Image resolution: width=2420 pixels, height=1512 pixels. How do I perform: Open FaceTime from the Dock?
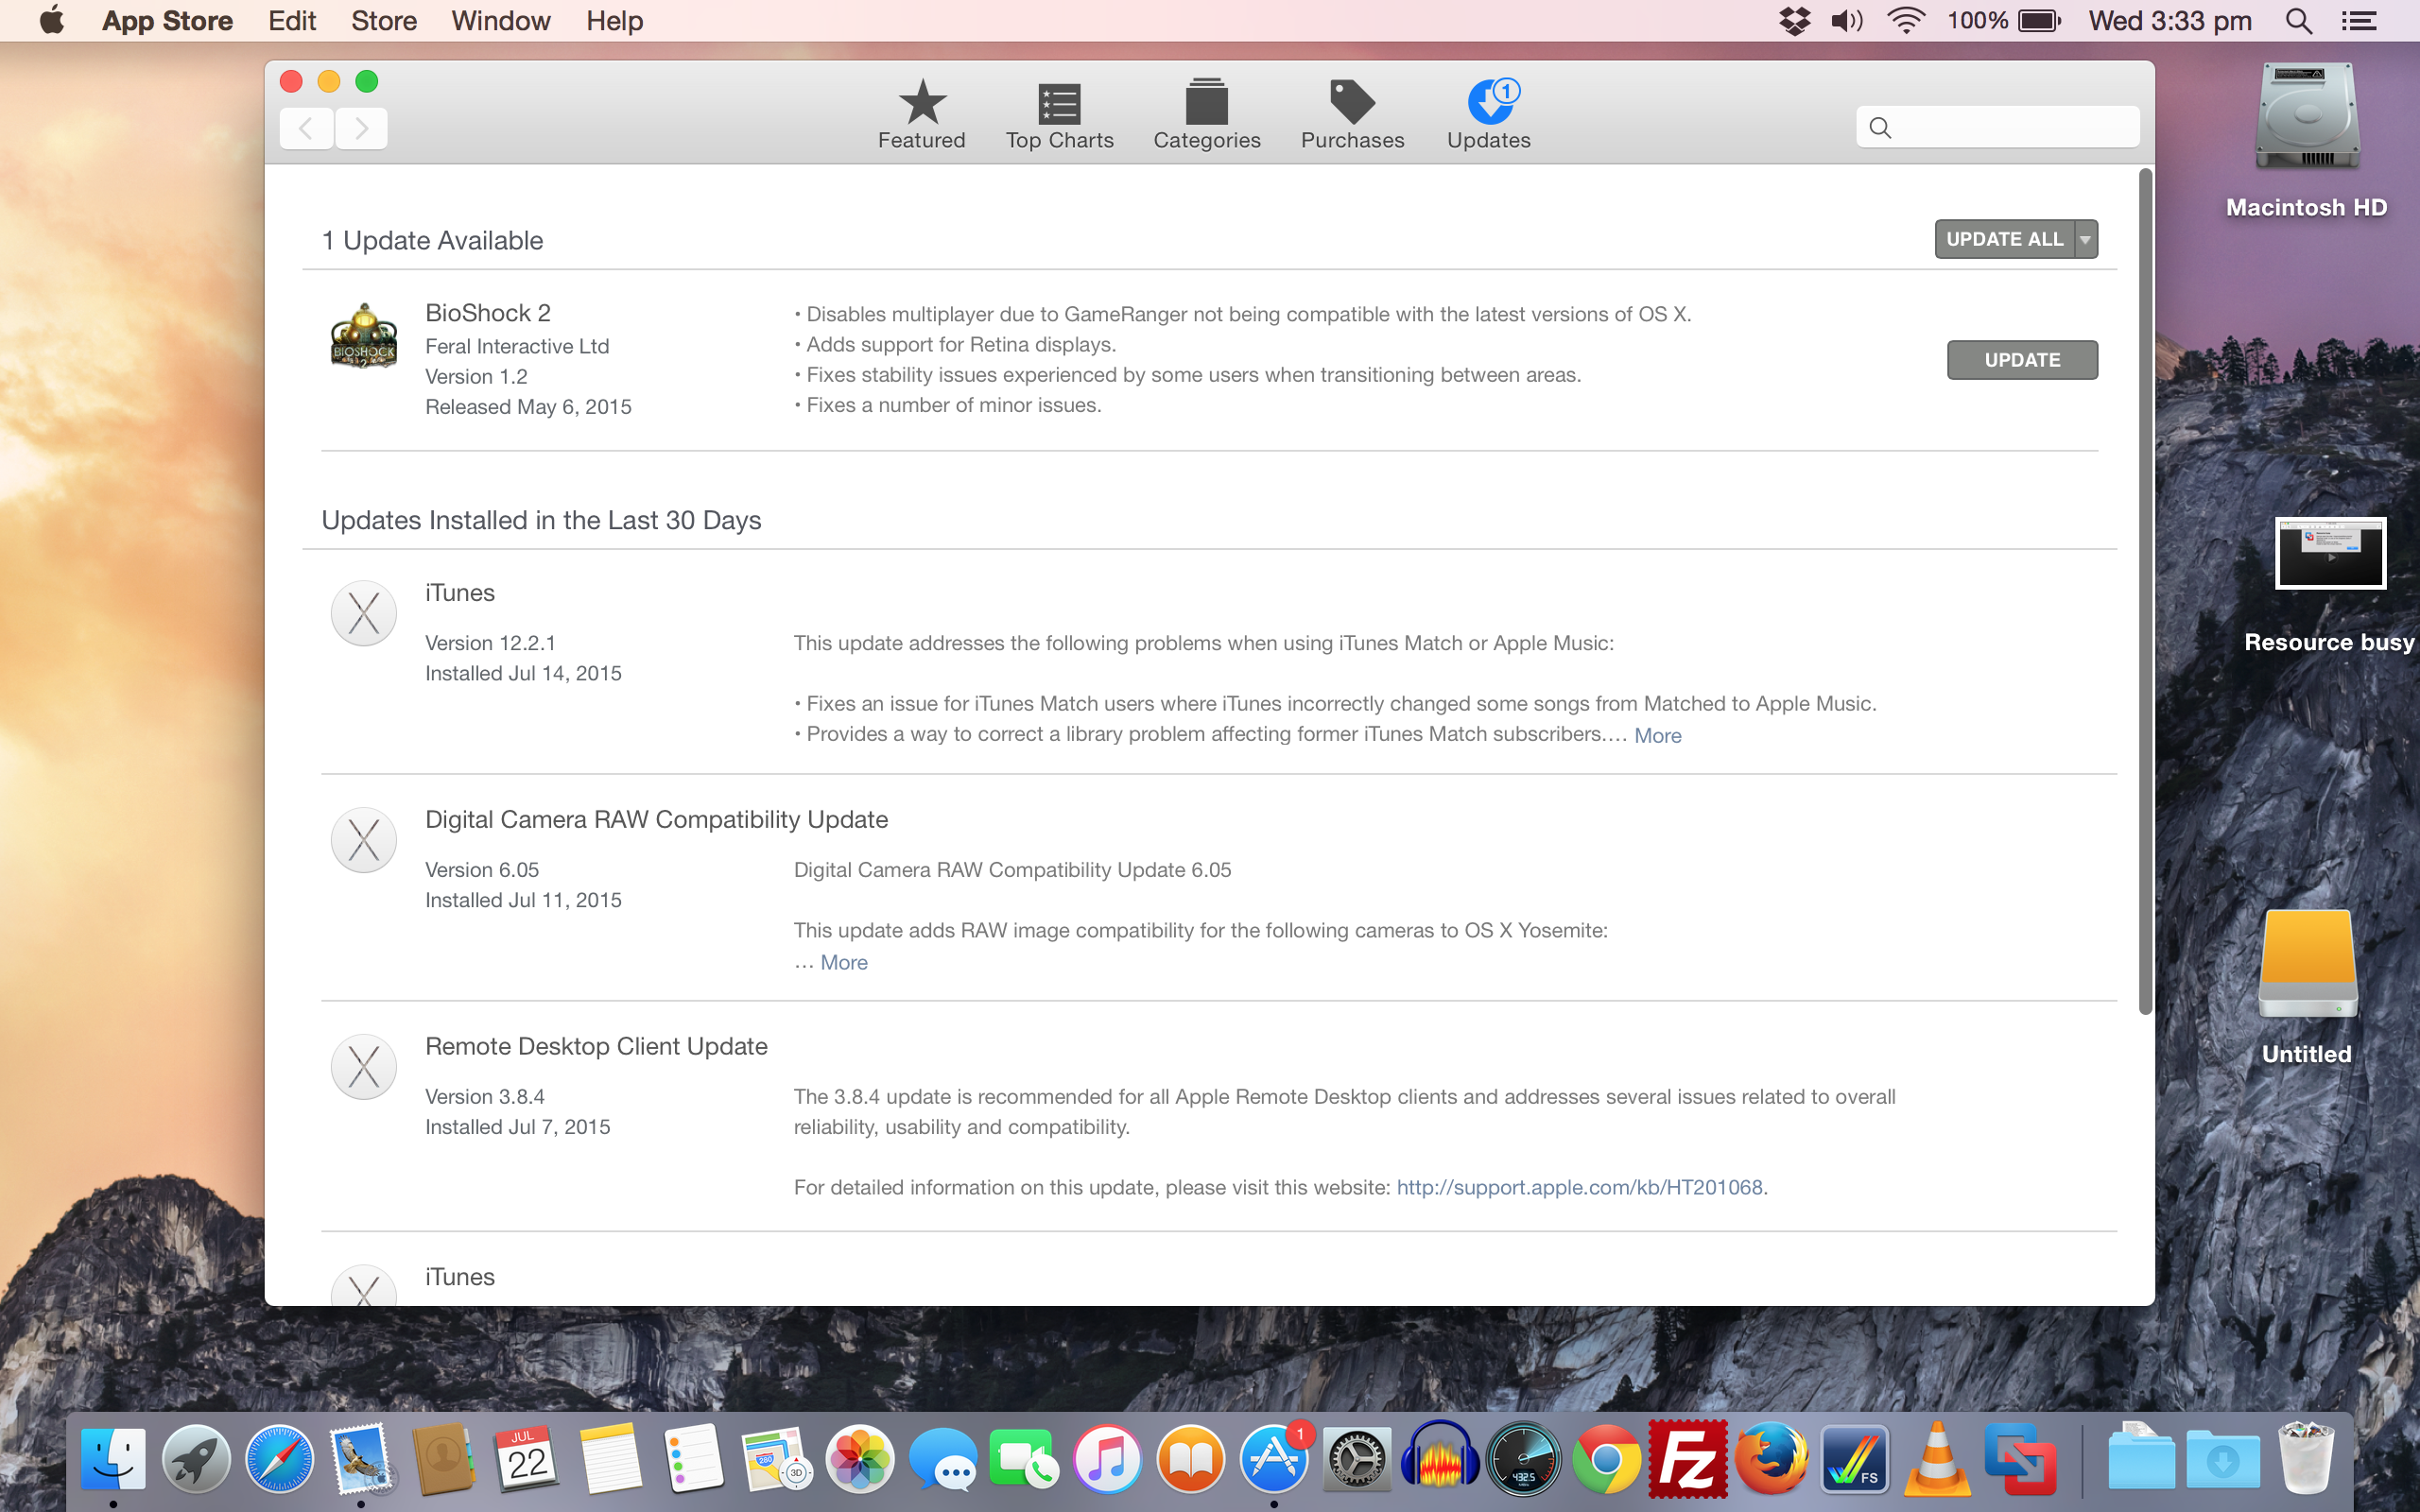point(1024,1458)
